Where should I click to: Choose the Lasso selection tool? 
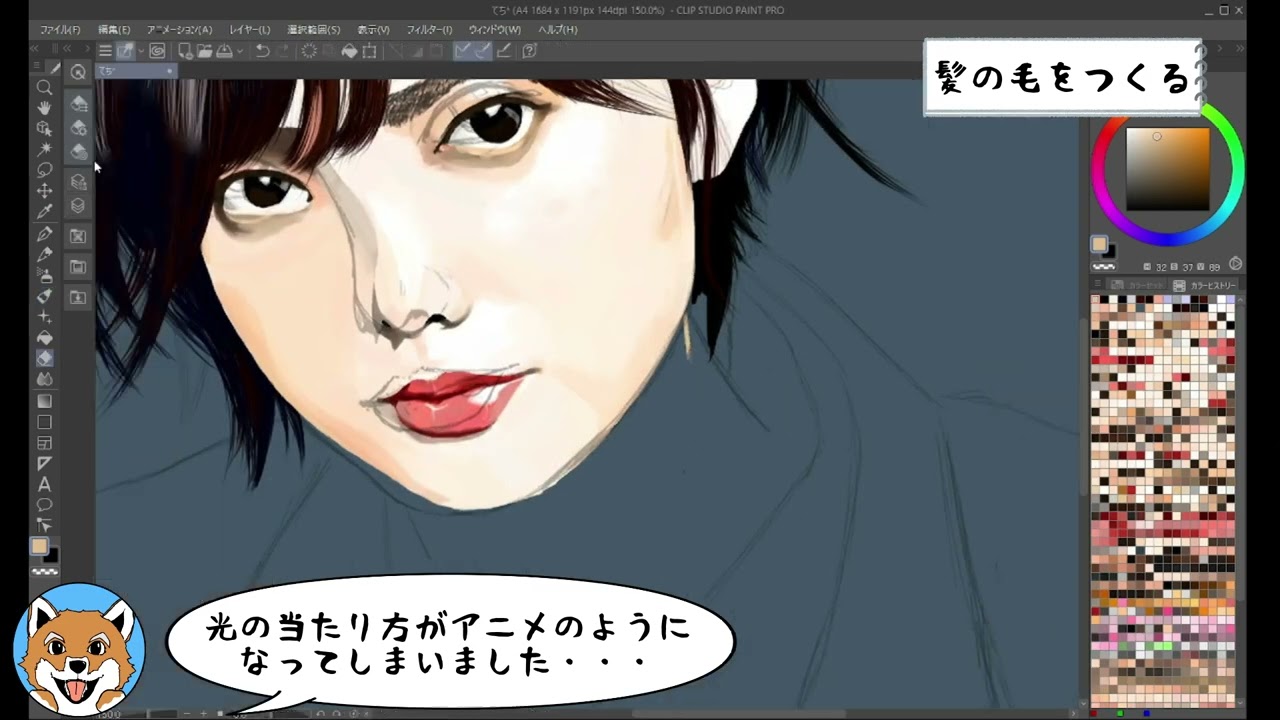tap(44, 170)
